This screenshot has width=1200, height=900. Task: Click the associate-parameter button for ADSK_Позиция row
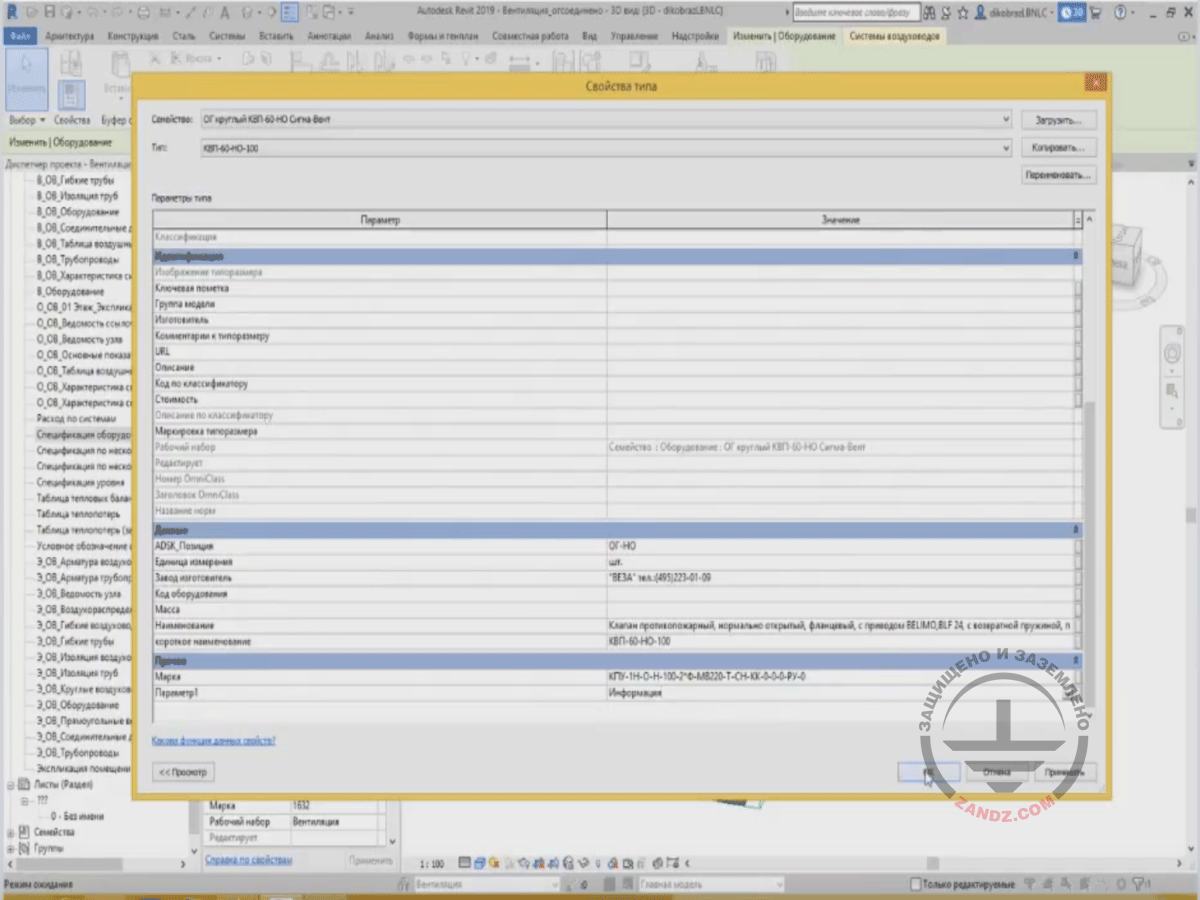click(x=1078, y=546)
